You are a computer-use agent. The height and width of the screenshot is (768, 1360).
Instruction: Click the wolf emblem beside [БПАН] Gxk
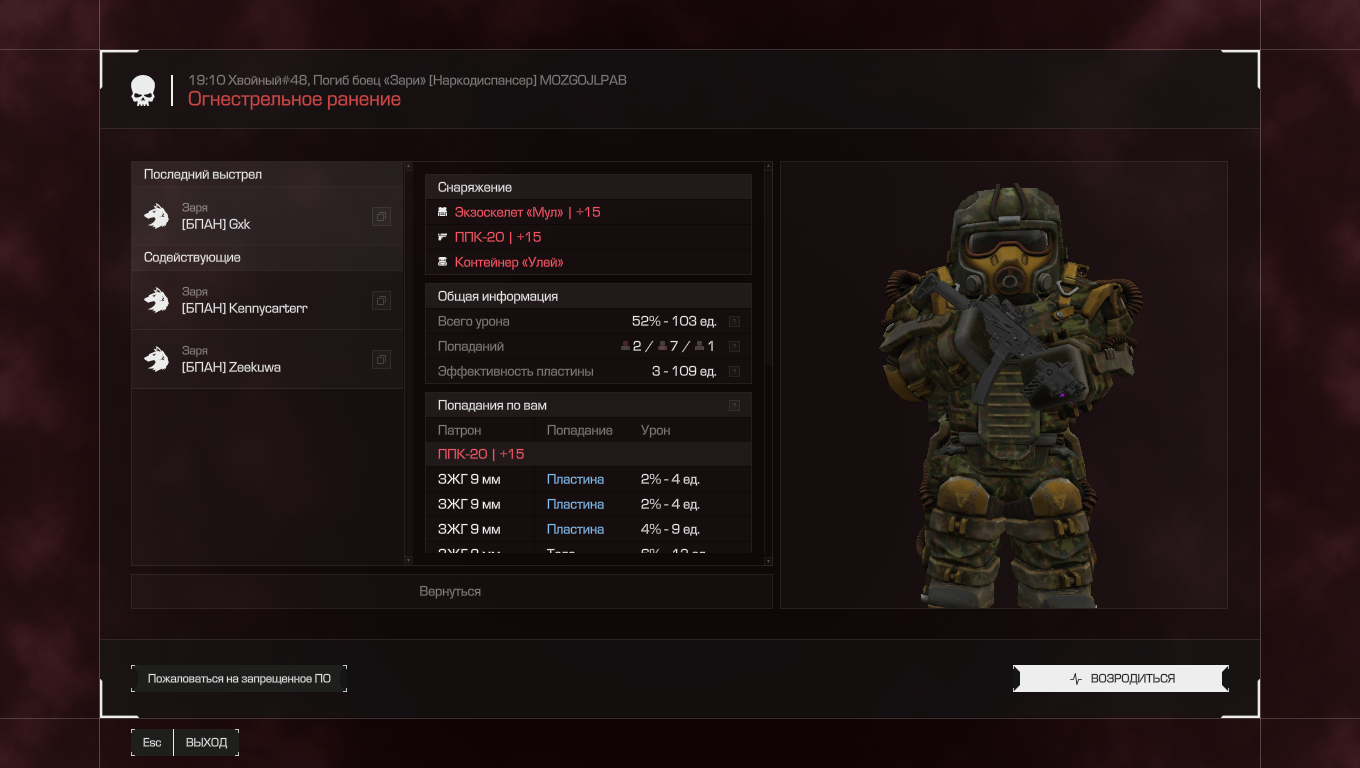pyautogui.click(x=156, y=216)
